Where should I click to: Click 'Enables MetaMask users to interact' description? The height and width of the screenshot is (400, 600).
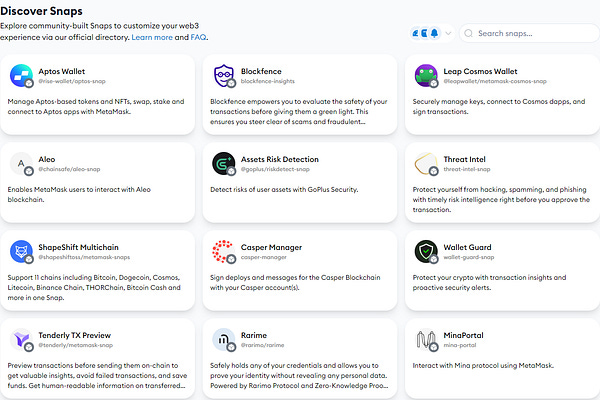click(79, 194)
